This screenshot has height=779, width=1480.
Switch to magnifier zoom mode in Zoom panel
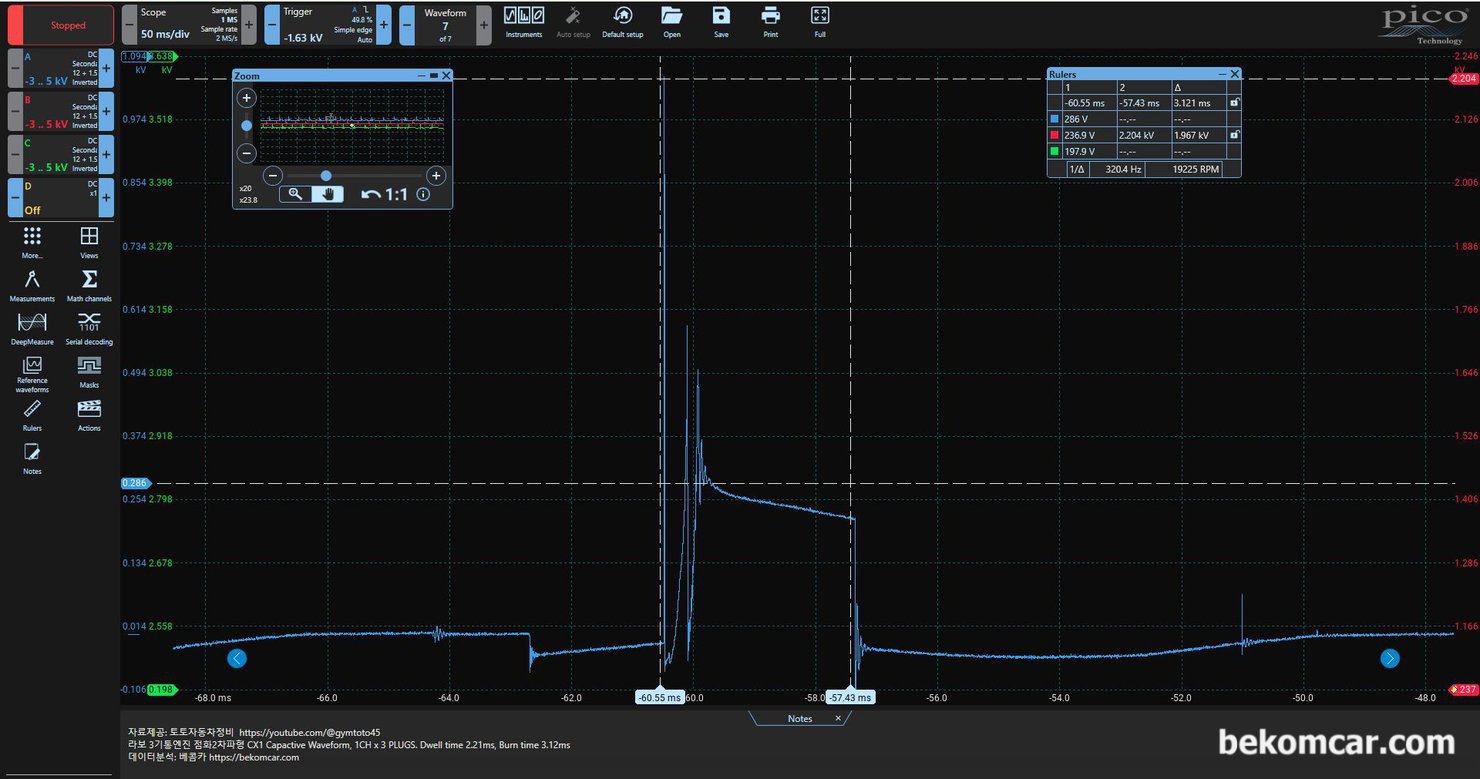[296, 194]
